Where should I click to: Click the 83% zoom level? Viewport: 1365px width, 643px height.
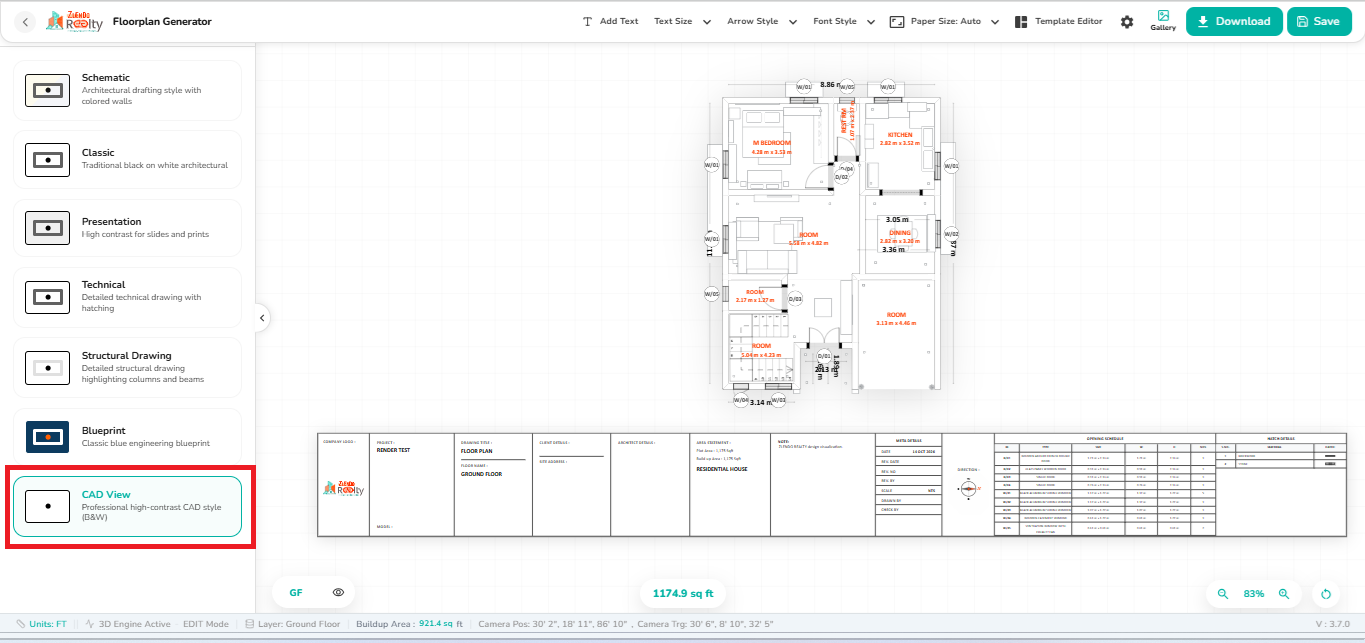tap(1253, 594)
